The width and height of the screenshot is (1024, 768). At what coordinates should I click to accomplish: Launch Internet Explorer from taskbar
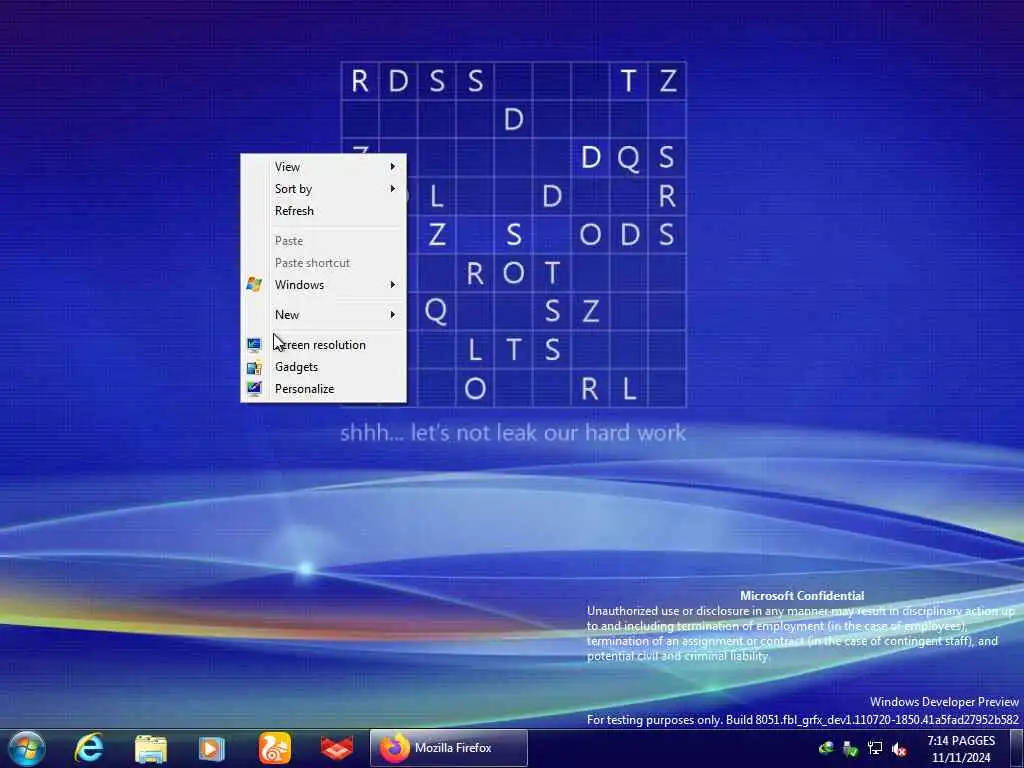tap(89, 748)
